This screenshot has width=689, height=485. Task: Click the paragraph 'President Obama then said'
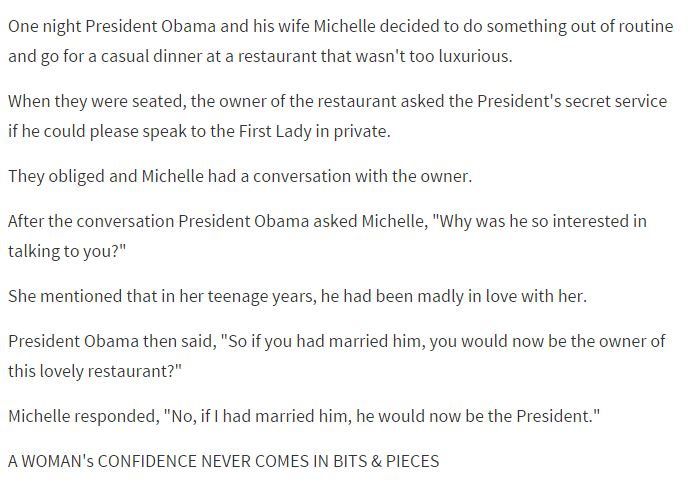coord(337,356)
